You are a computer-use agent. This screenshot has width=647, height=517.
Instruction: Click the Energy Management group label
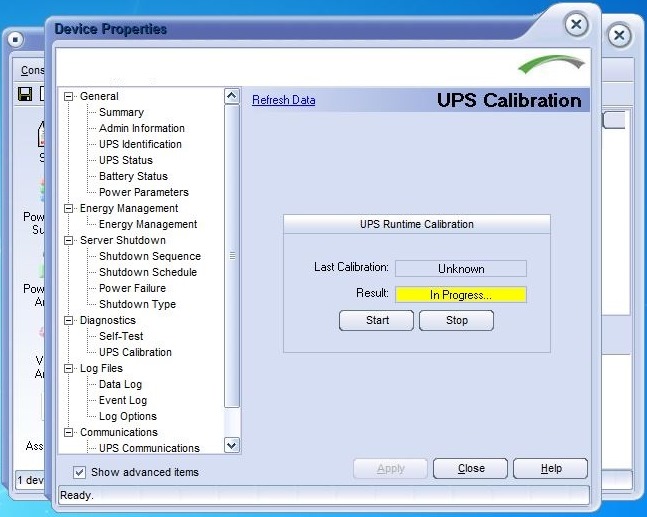tap(129, 208)
